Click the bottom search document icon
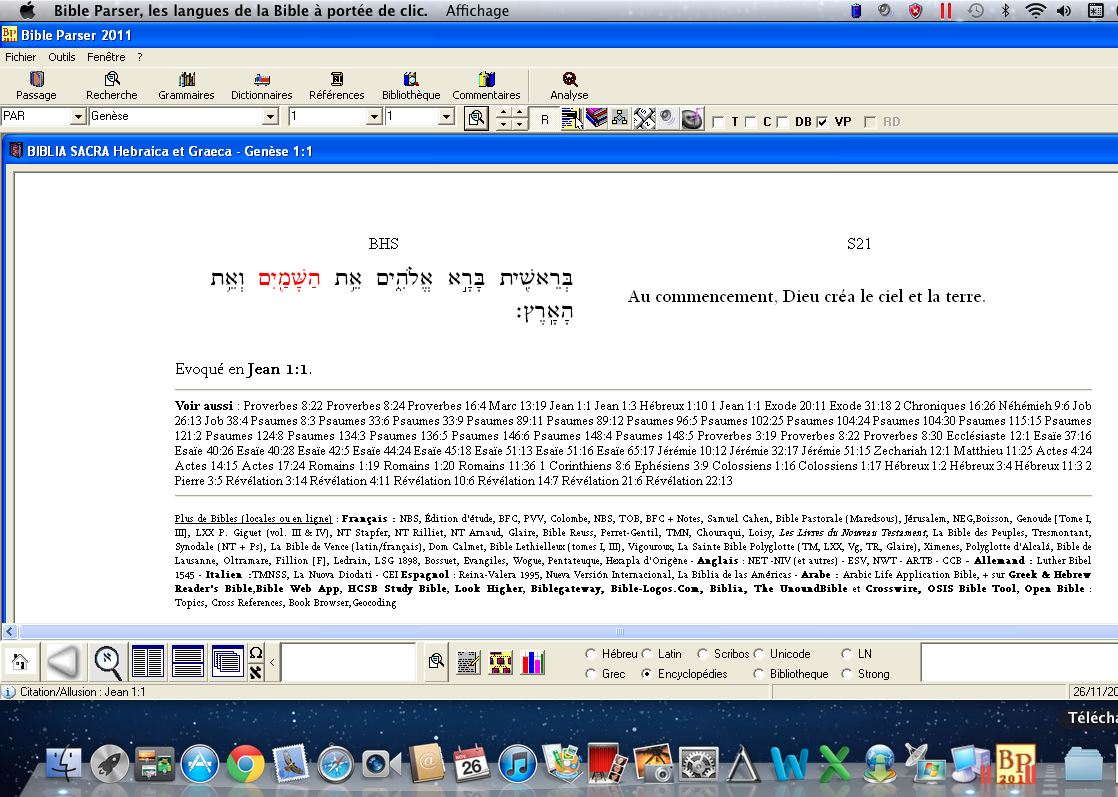 coord(436,662)
